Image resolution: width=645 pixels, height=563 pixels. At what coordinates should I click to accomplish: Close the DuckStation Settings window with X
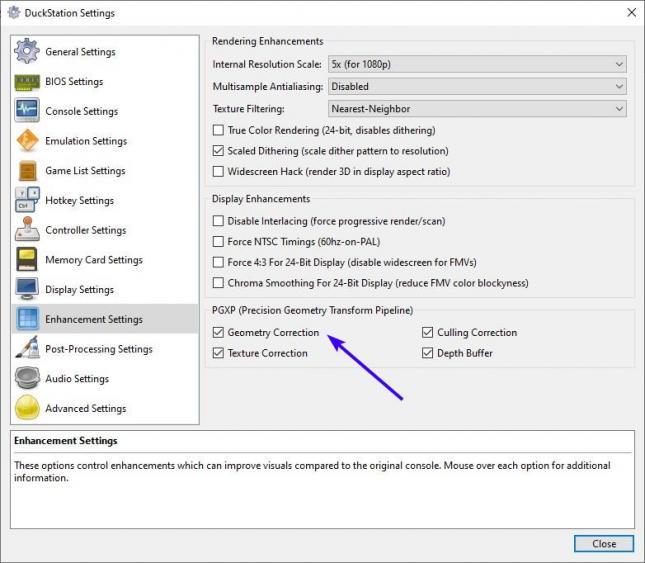(x=631, y=12)
